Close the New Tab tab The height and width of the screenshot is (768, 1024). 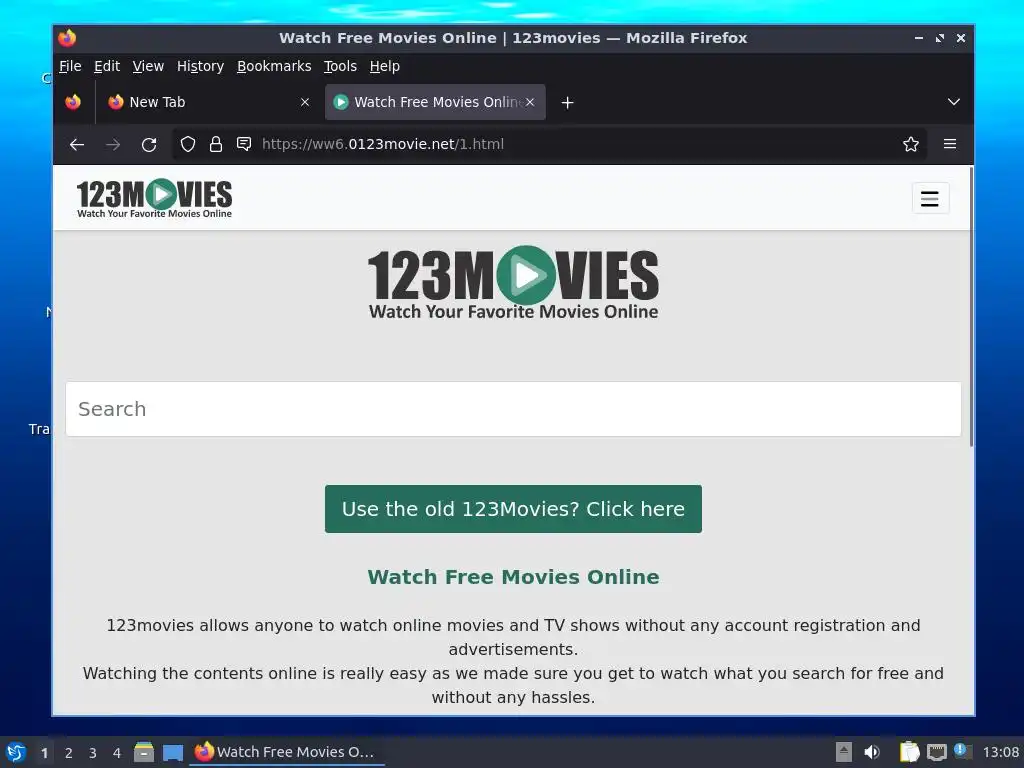pyautogui.click(x=304, y=102)
